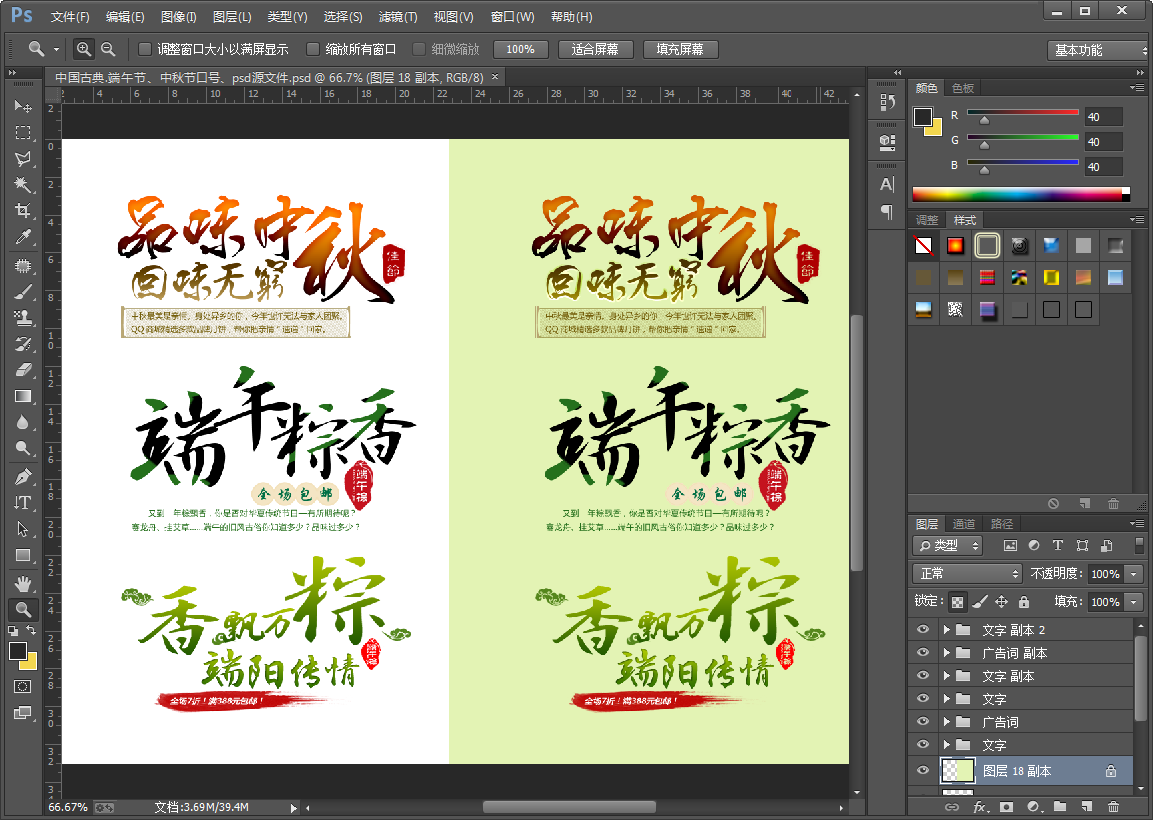
Task: Click the delete layer trash icon
Action: (1113, 806)
